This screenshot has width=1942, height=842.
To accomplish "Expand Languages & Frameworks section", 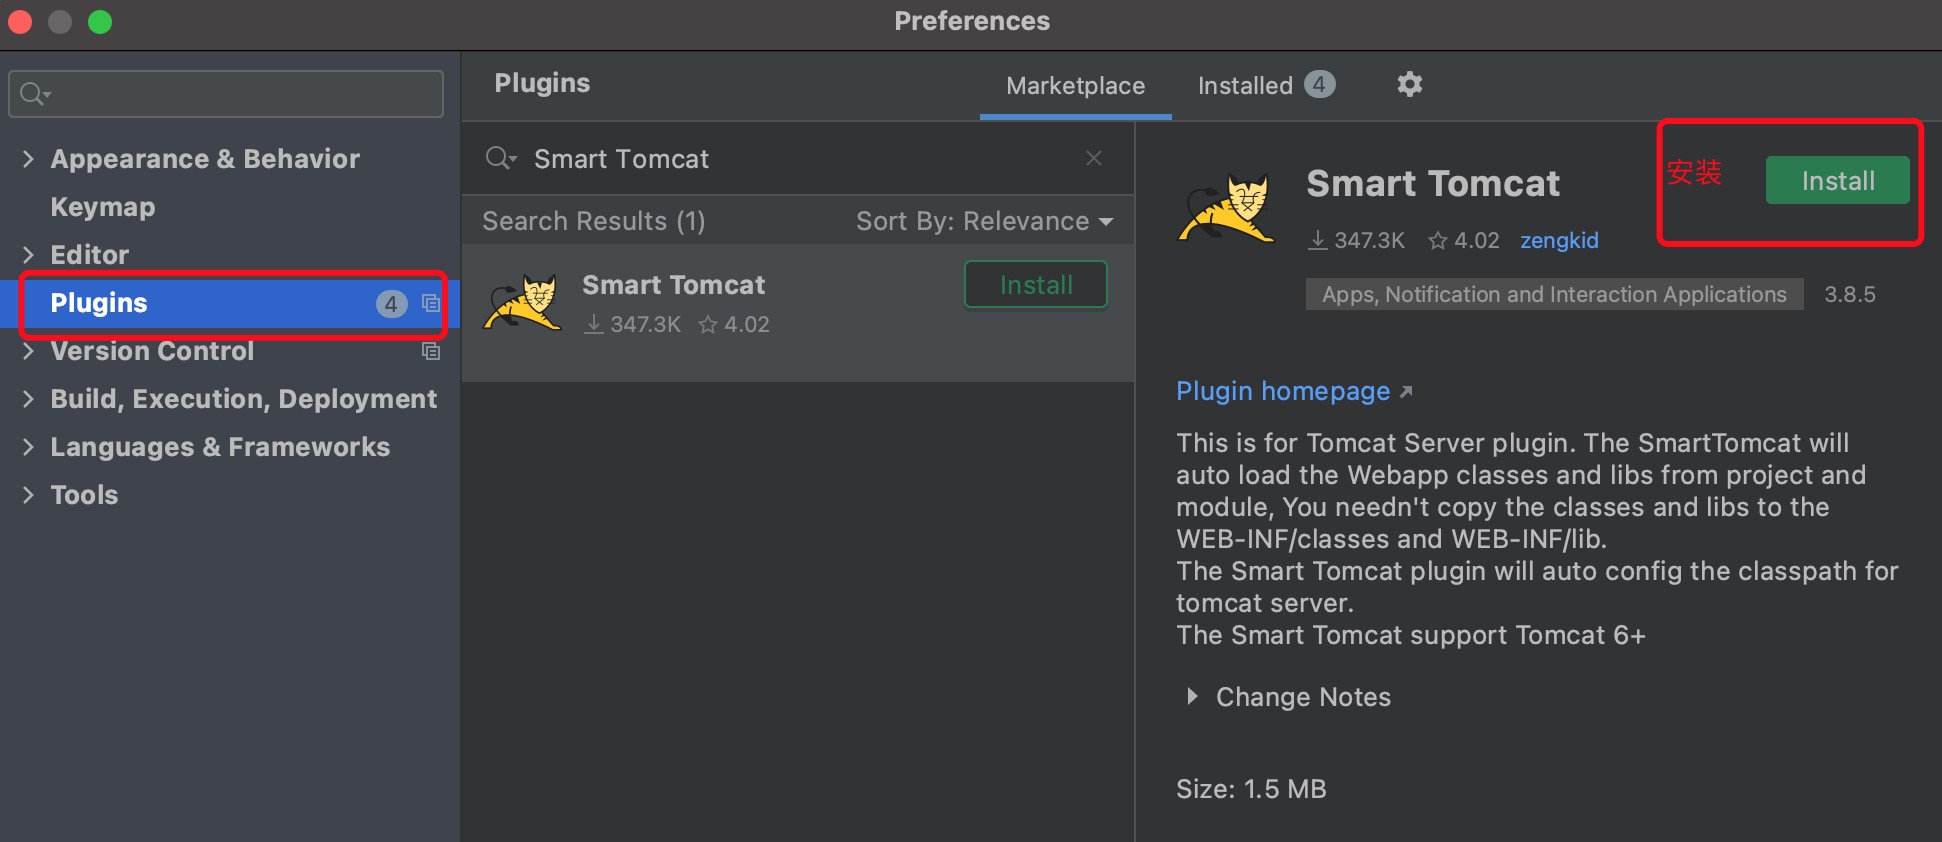I will pos(28,447).
